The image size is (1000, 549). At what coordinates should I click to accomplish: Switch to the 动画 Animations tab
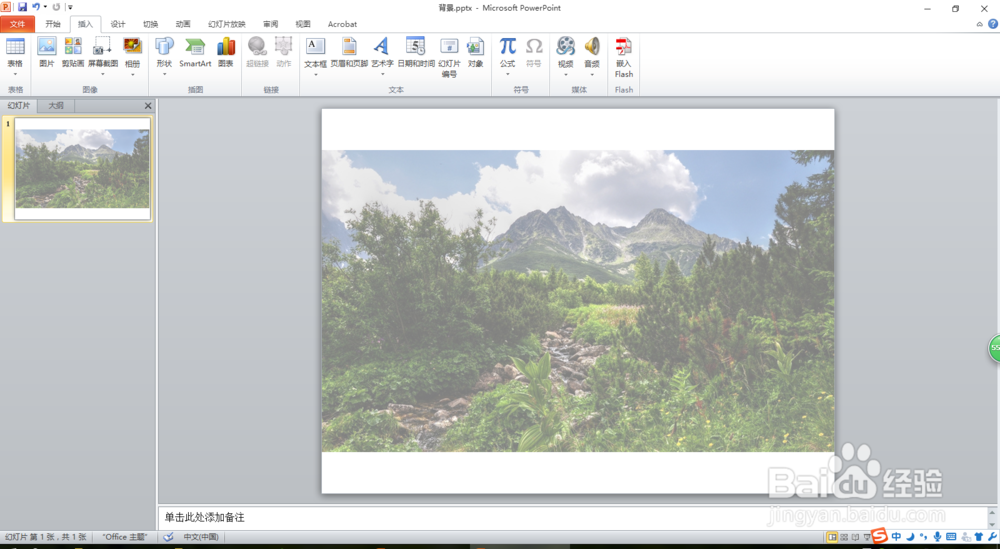coord(183,24)
